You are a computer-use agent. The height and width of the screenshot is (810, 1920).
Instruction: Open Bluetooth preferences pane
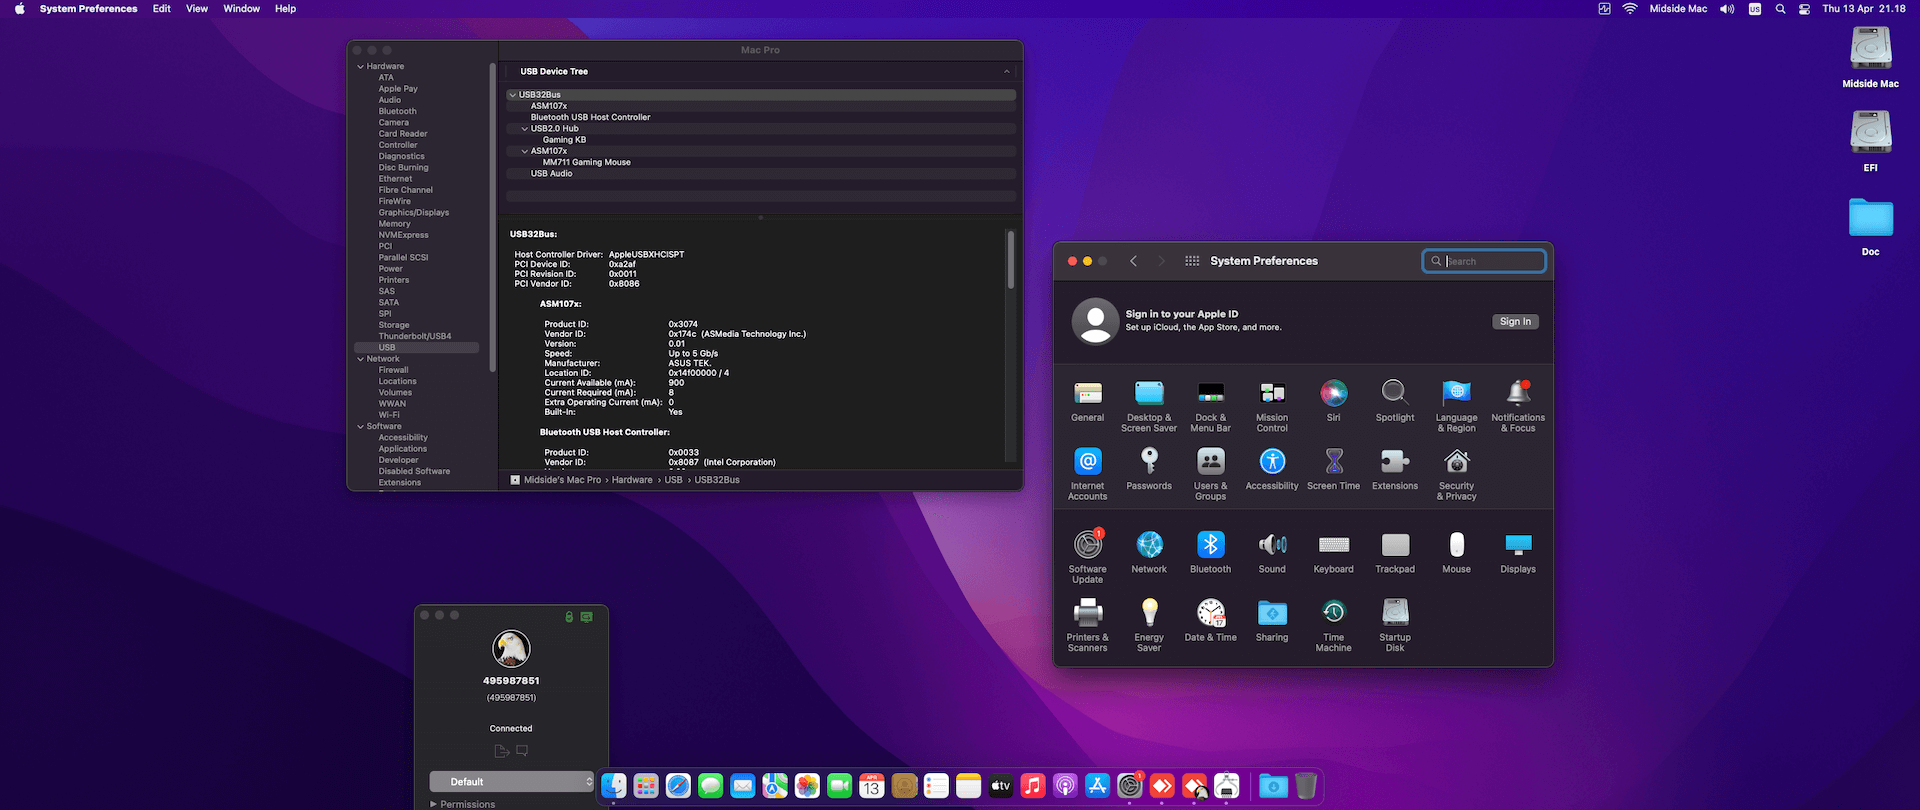[x=1211, y=551]
